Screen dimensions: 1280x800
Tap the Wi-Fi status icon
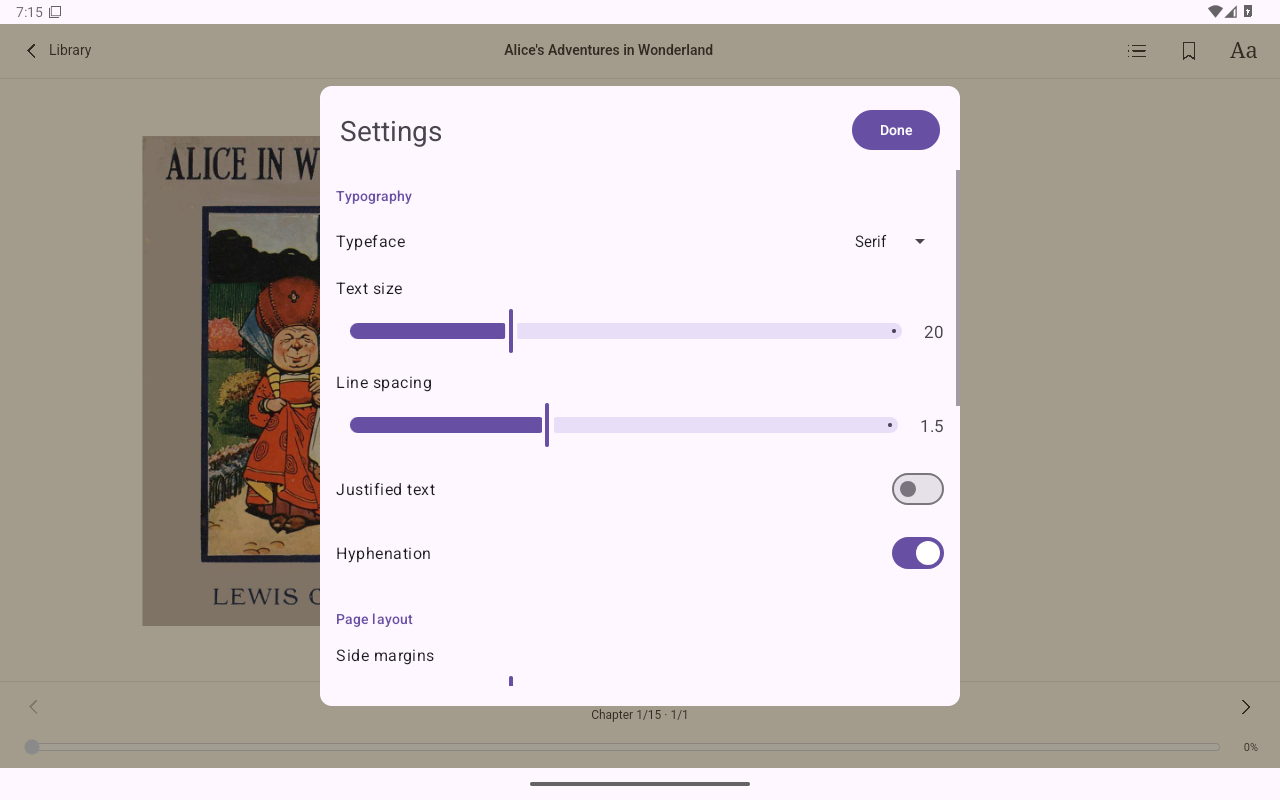click(1215, 12)
